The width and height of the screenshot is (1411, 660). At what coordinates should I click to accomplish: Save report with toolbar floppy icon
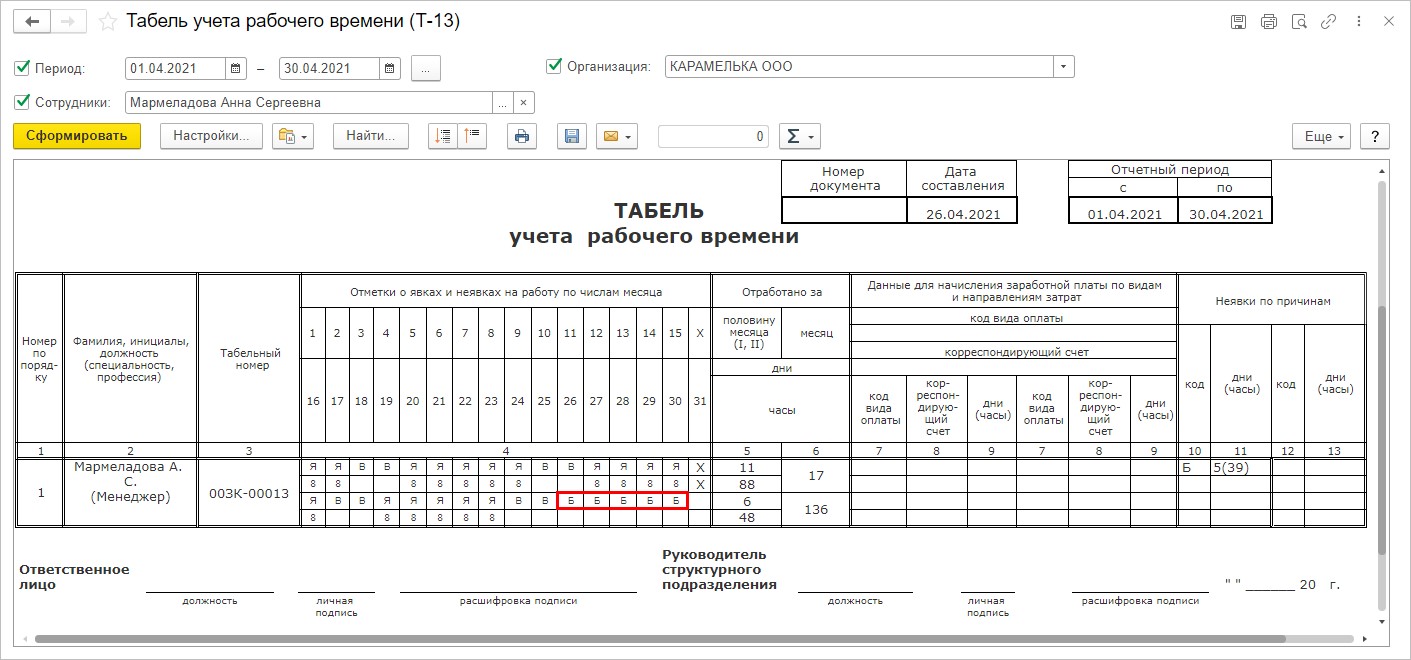coord(572,136)
